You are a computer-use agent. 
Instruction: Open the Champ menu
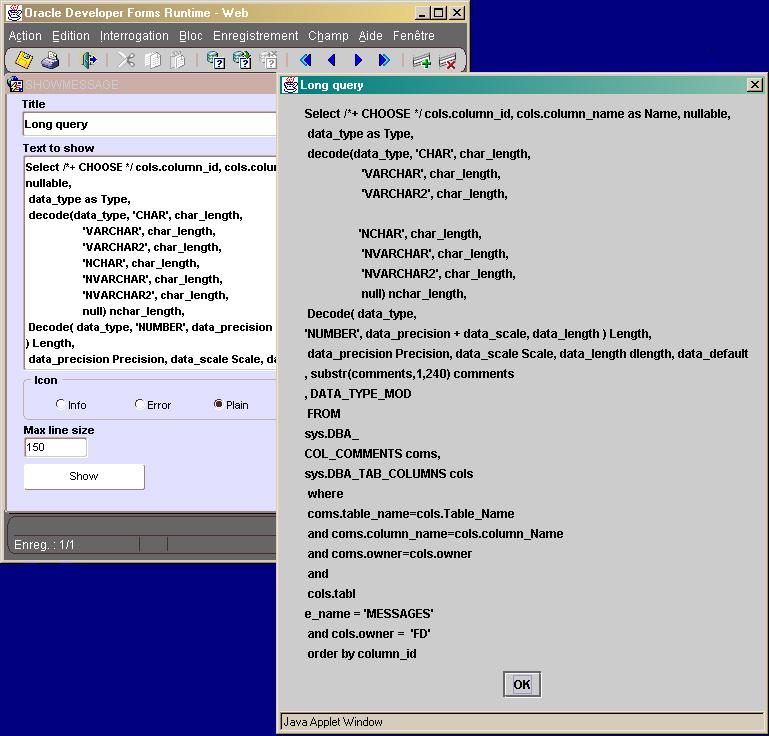tap(328, 36)
